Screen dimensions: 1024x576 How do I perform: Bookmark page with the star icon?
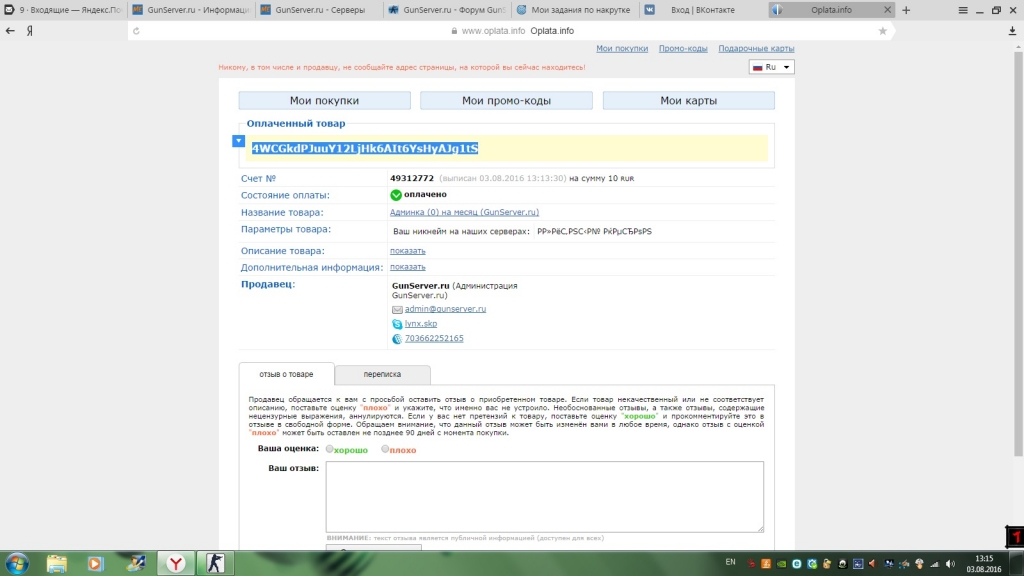pyautogui.click(x=882, y=31)
